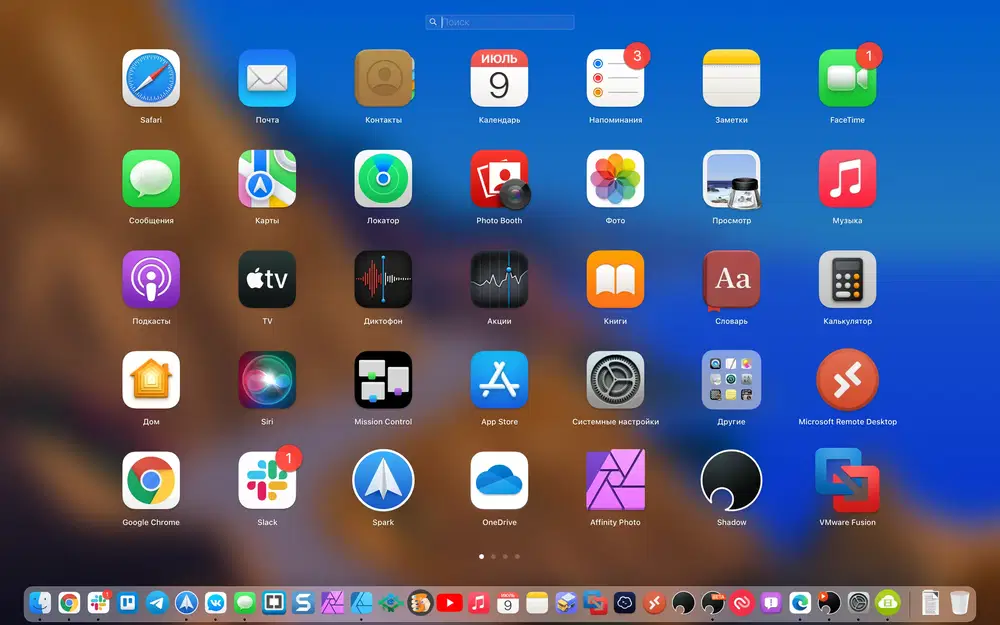Open Mission Control
Viewport: 1000px width, 625px height.
click(383, 381)
